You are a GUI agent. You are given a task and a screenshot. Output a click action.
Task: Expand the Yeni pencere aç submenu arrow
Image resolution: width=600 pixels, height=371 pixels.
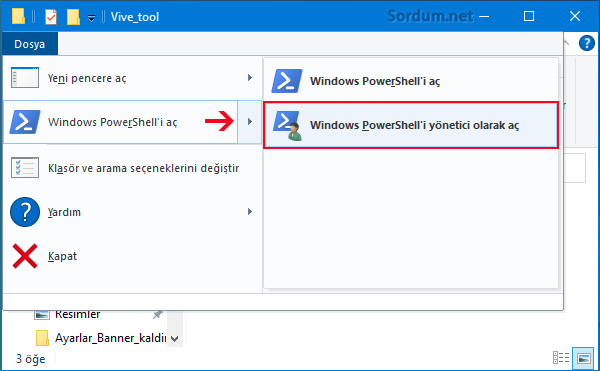(x=250, y=78)
